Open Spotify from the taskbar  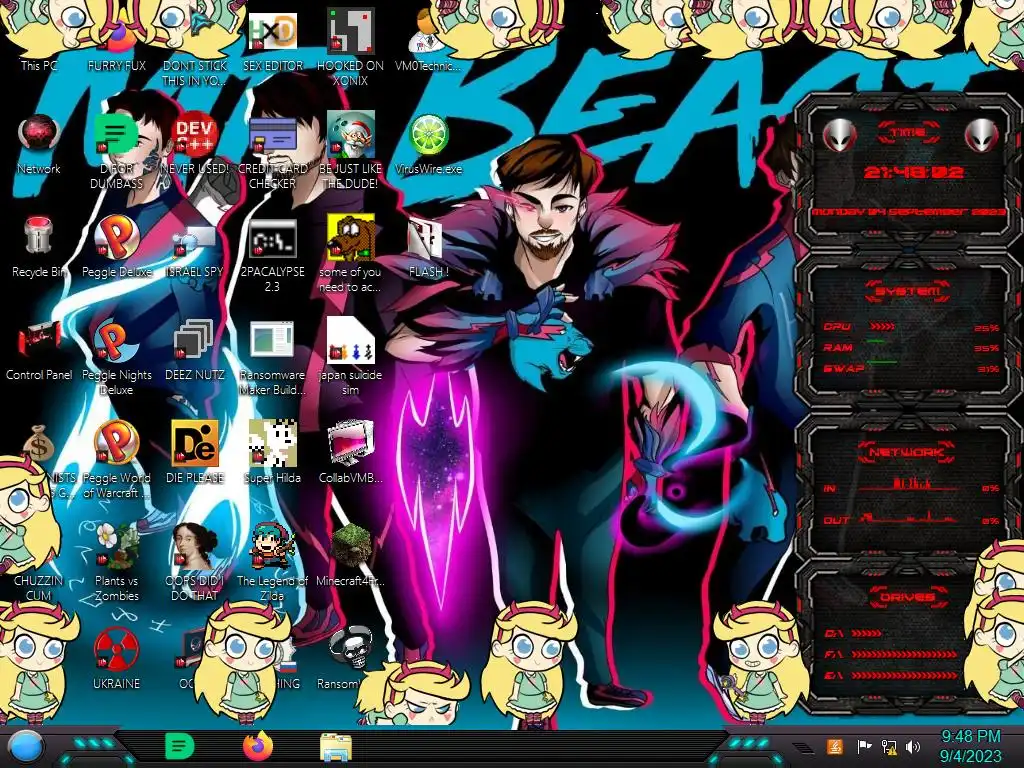point(180,747)
